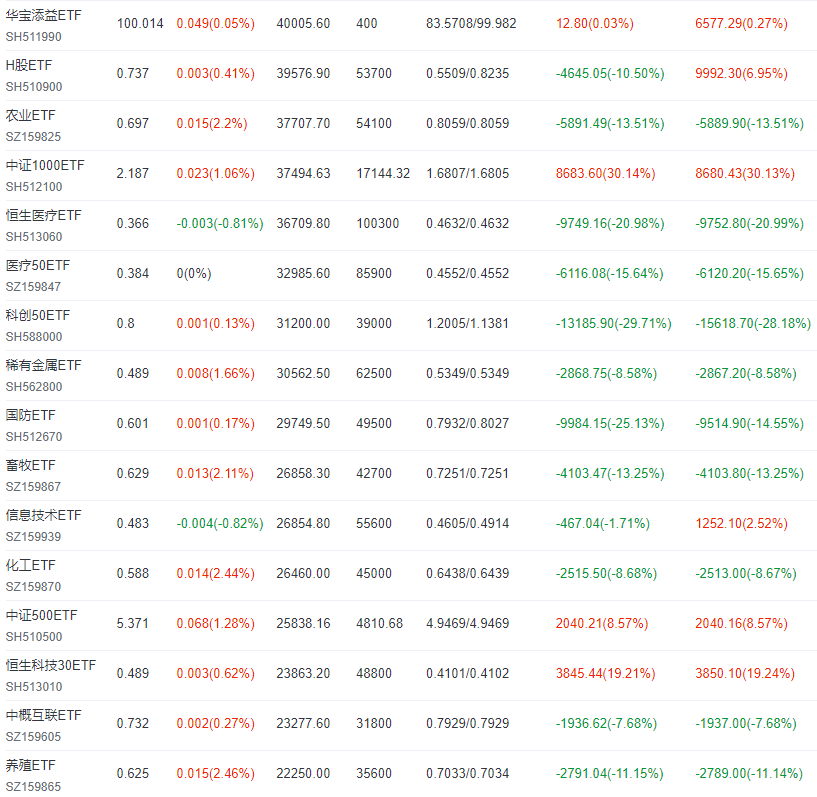This screenshot has height=797, width=817.
Task: Select cumulative profit 1252.10(2.52%)
Action: [x=741, y=524]
